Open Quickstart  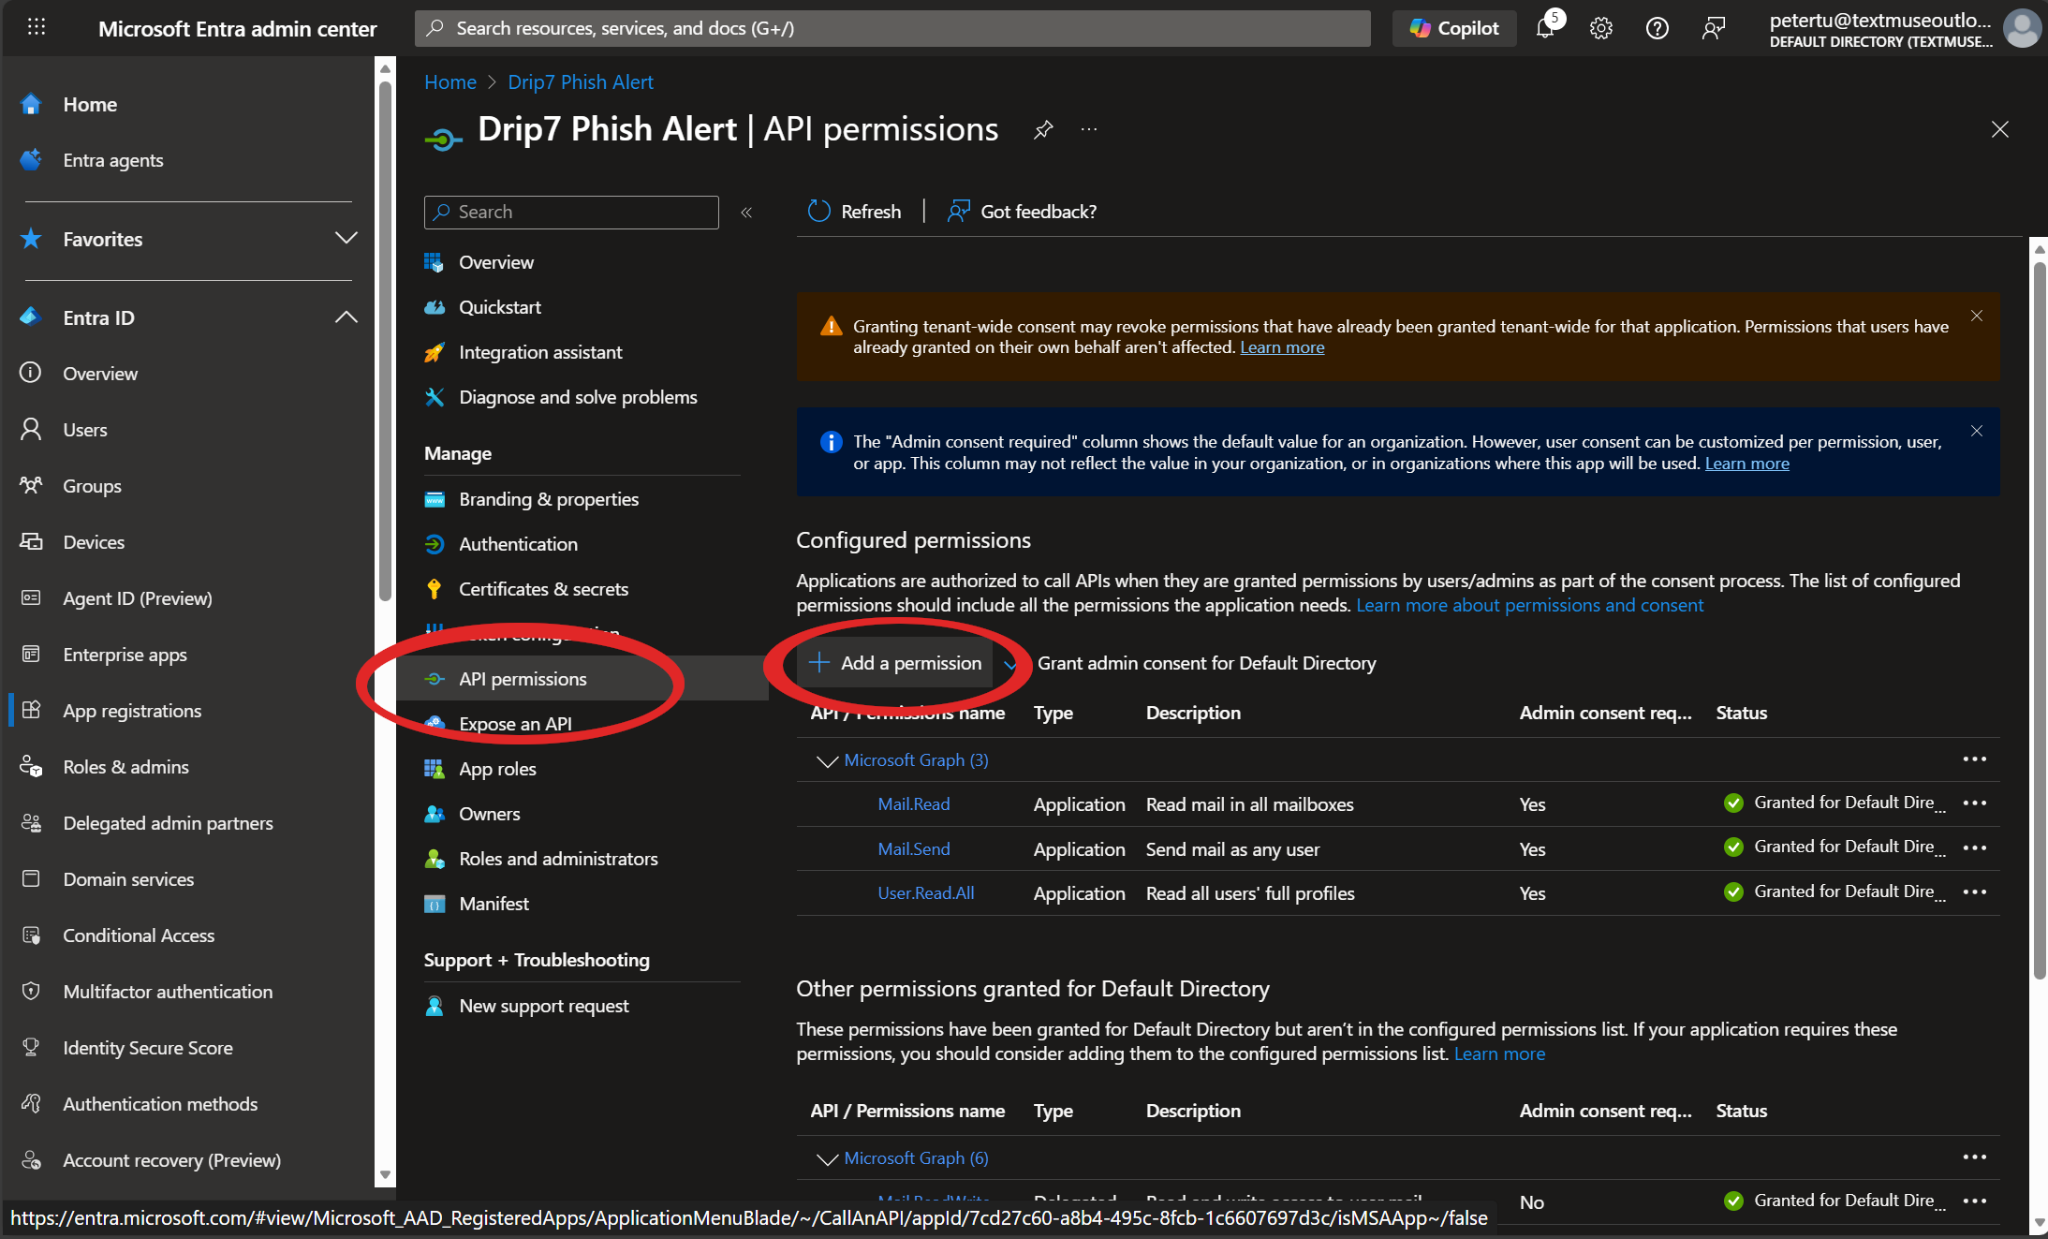(x=500, y=307)
